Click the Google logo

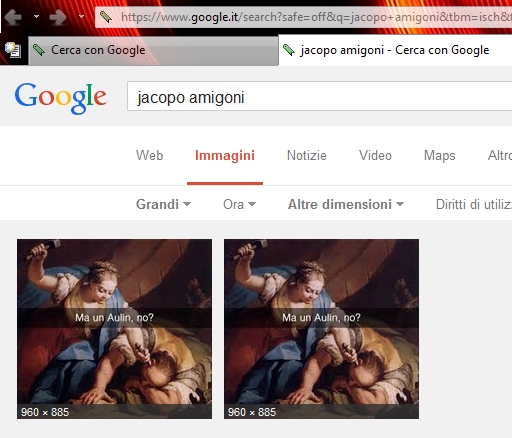point(60,98)
